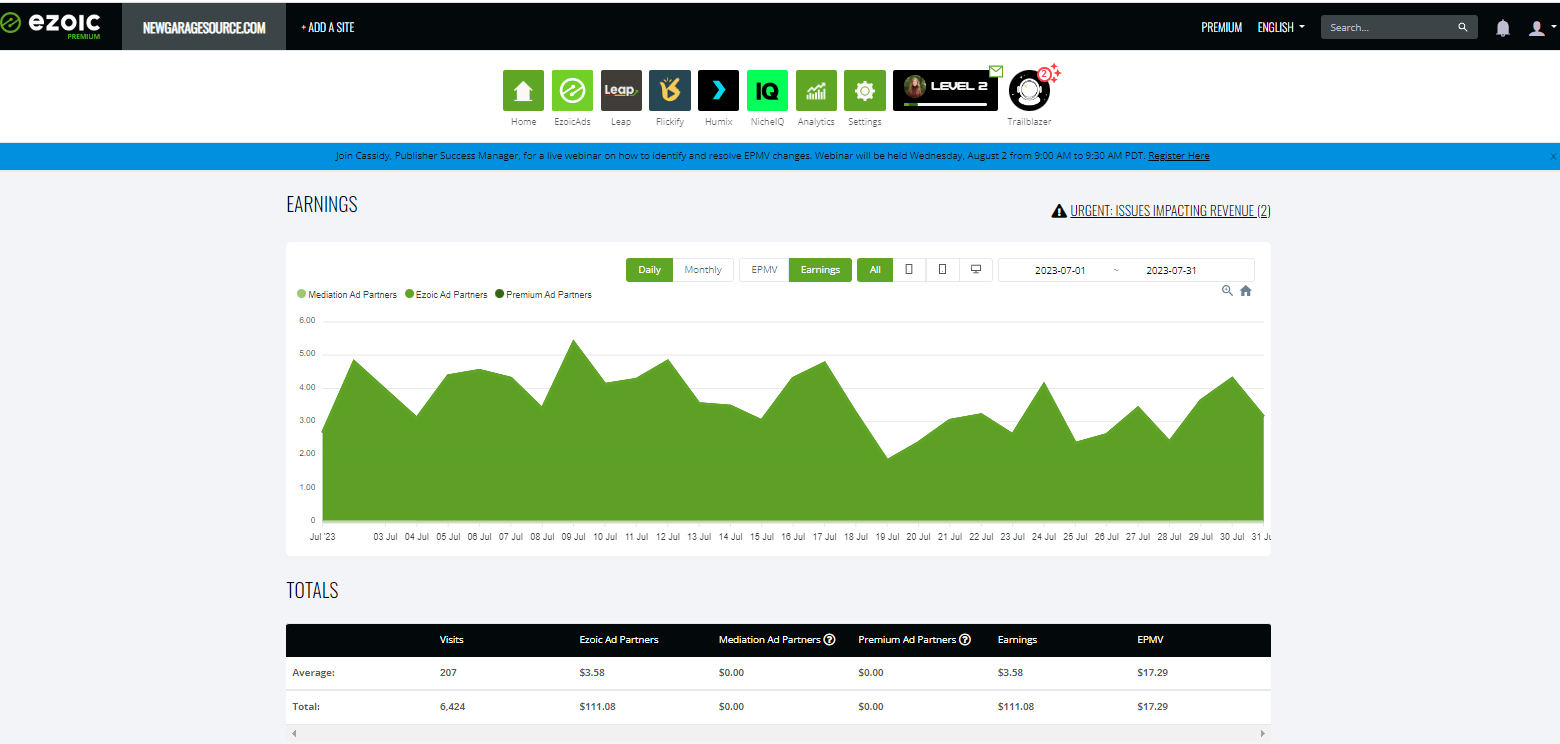Switch chart to Daily view
Viewport: 1560px width, 744px height.
649,270
